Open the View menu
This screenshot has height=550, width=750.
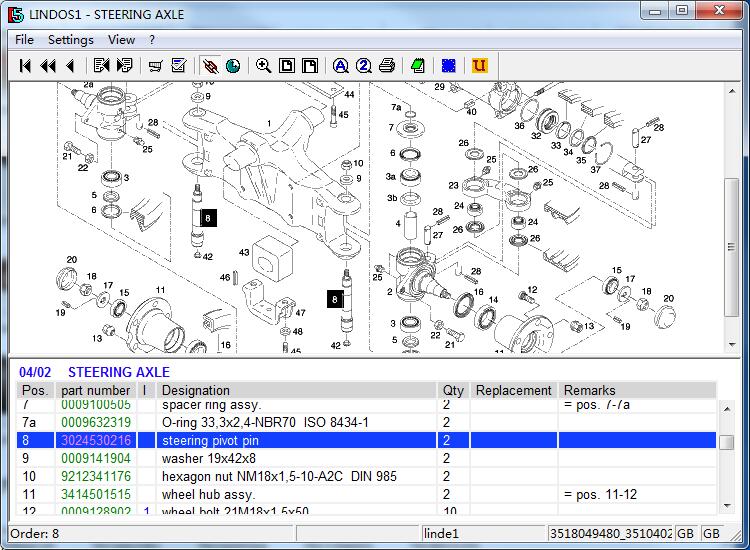(121, 40)
